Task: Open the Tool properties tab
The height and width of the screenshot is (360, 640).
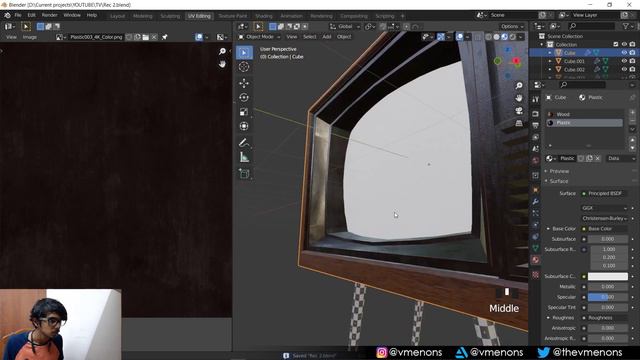Action: tap(536, 99)
